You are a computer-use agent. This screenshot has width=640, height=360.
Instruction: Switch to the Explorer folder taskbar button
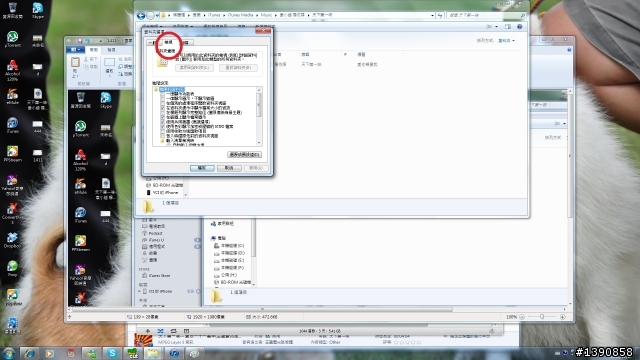click(x=153, y=353)
